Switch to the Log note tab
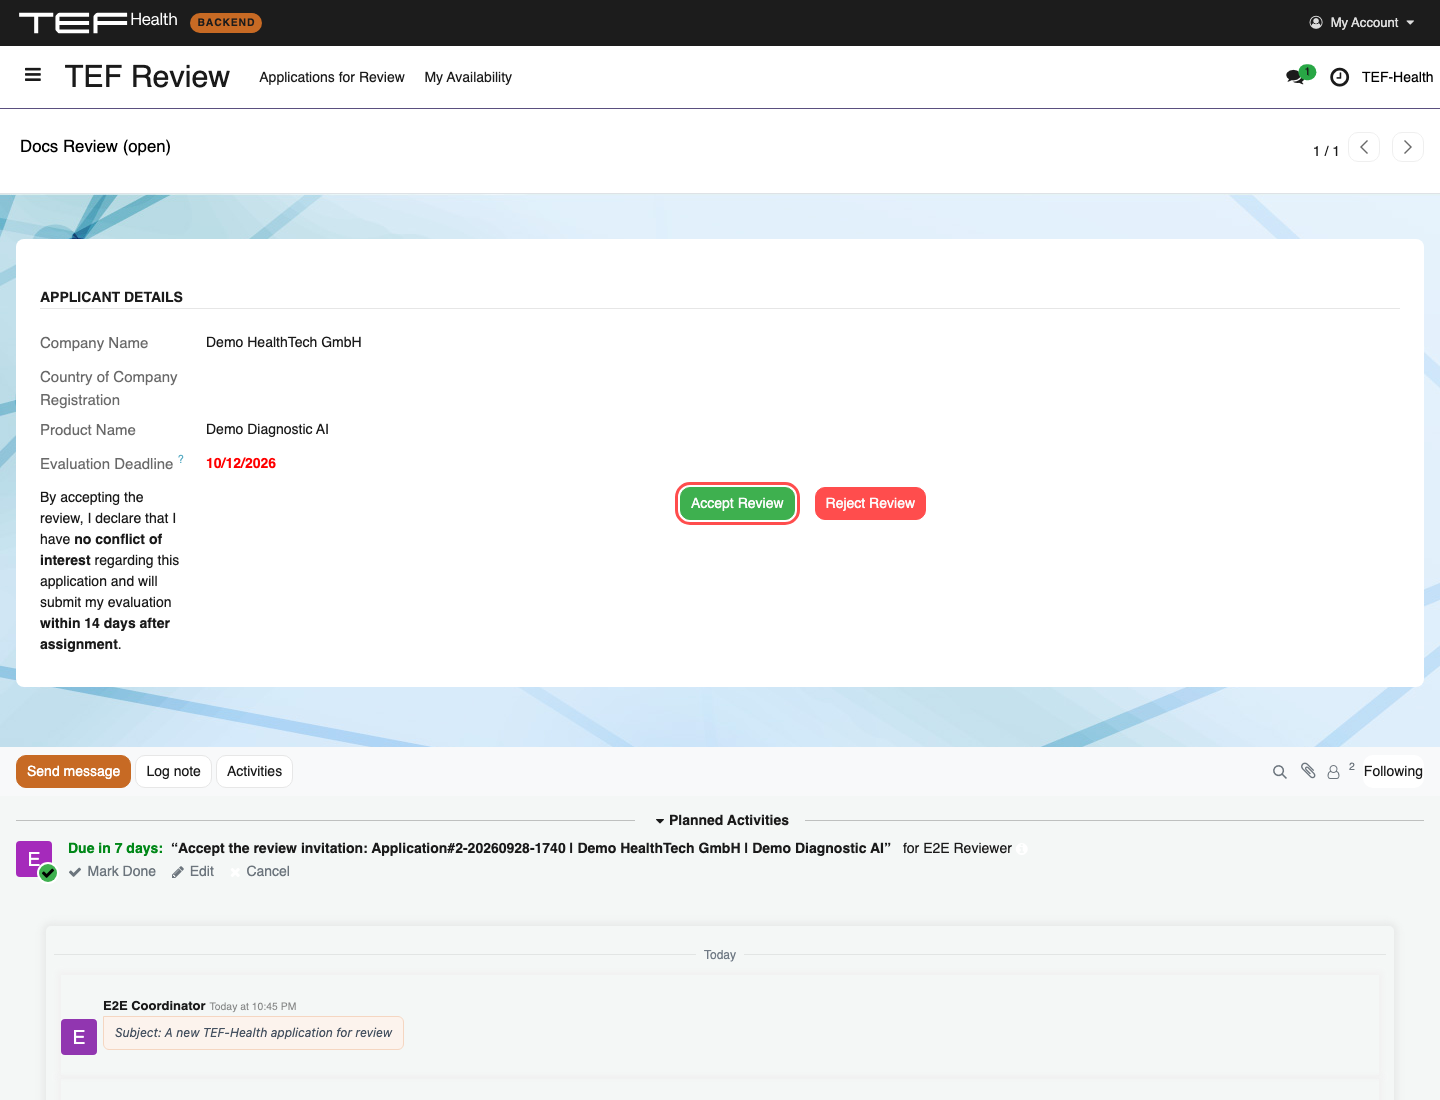 point(173,771)
